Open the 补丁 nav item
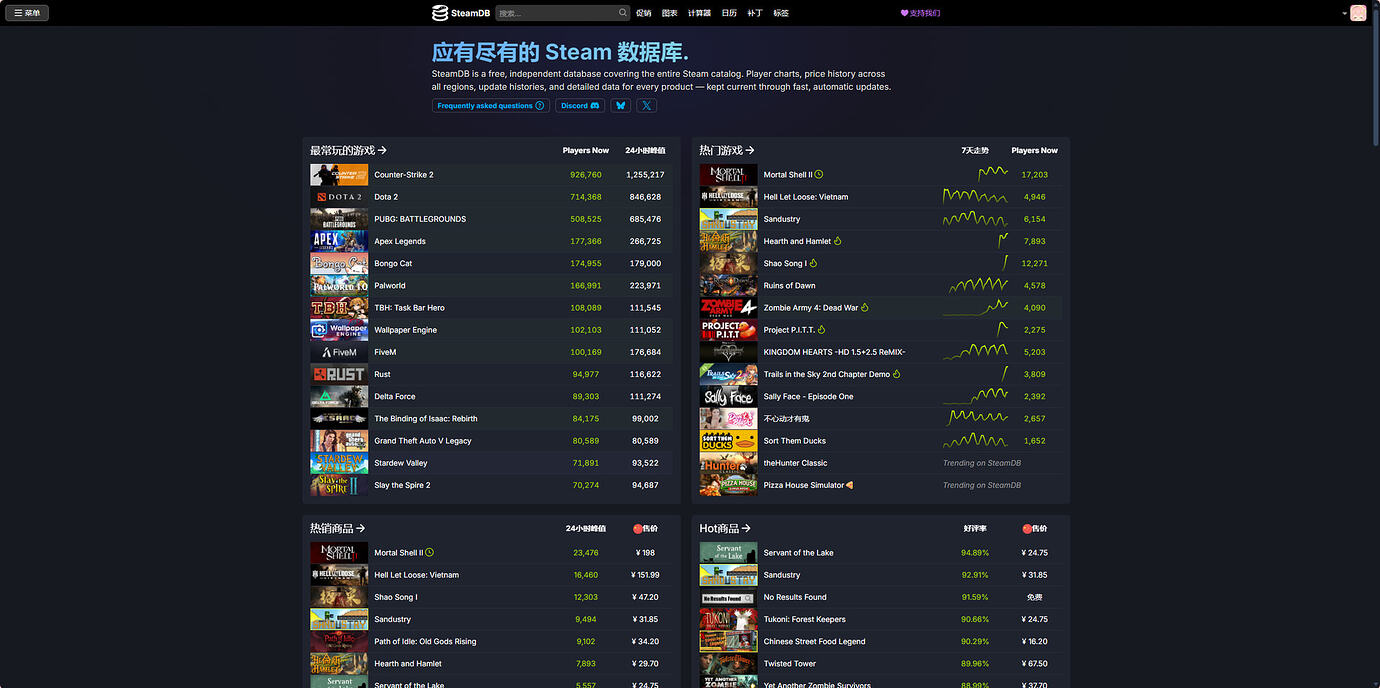The image size is (1380, 688). [755, 13]
